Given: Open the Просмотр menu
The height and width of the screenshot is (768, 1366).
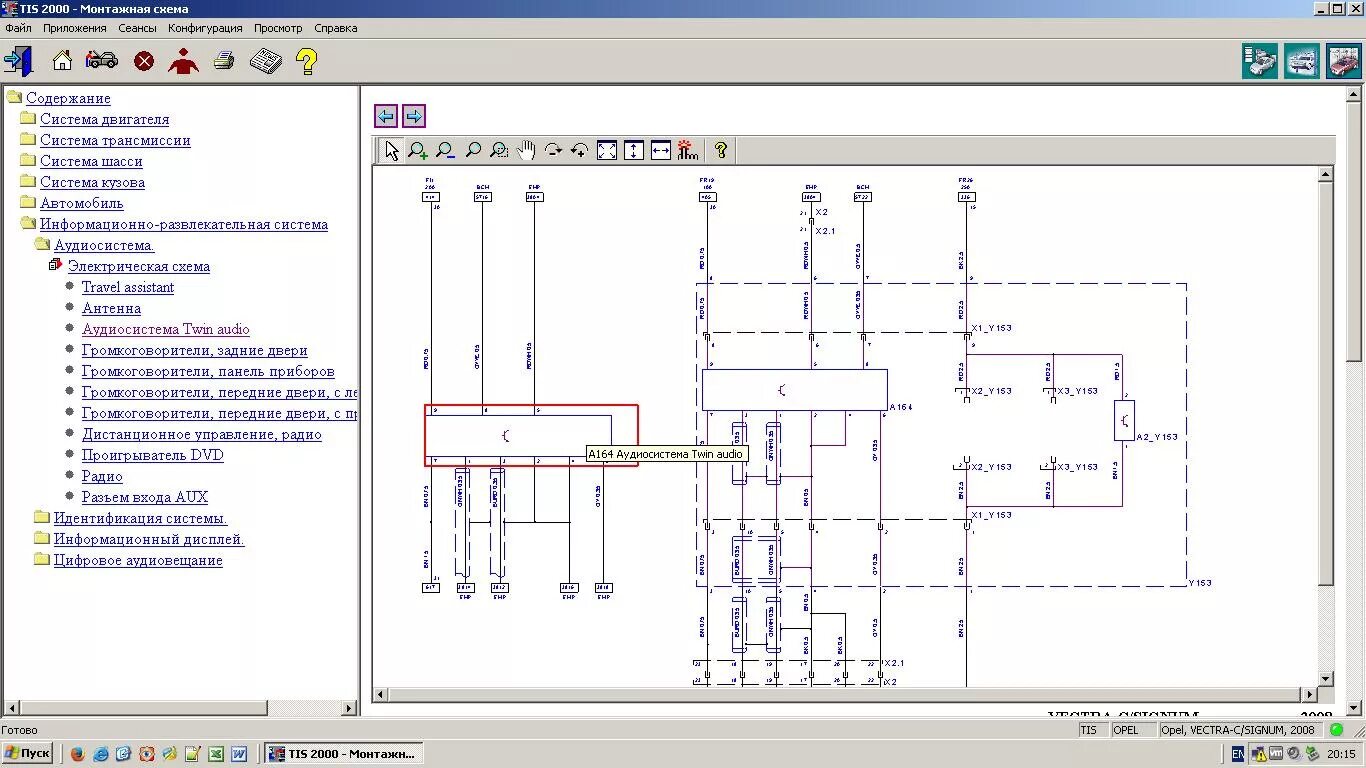Looking at the screenshot, I should point(278,28).
